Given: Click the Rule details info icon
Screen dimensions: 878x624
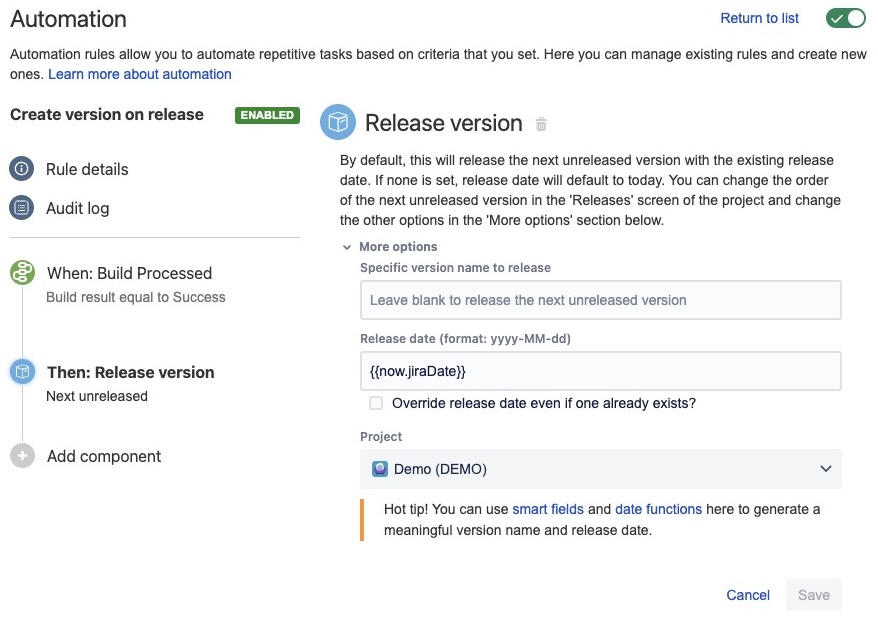Looking at the screenshot, I should [22, 169].
